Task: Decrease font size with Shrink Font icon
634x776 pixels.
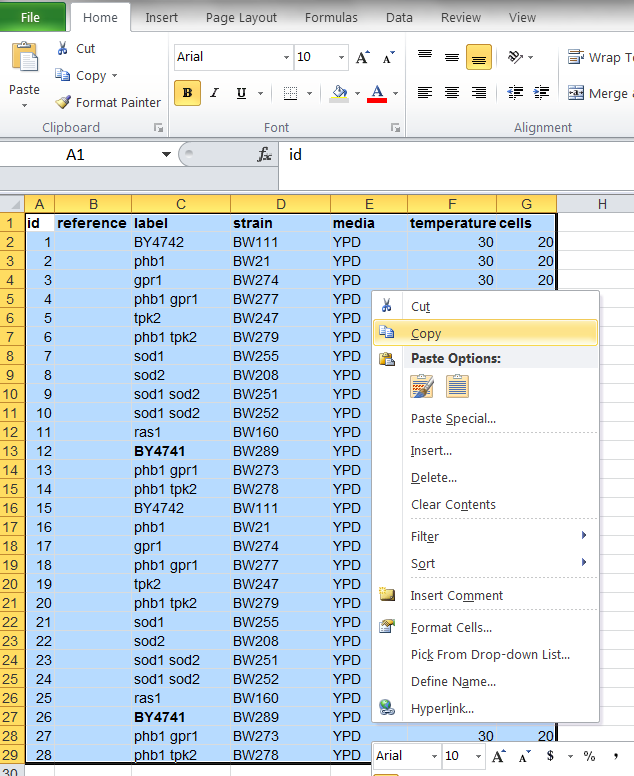Action: click(x=389, y=57)
